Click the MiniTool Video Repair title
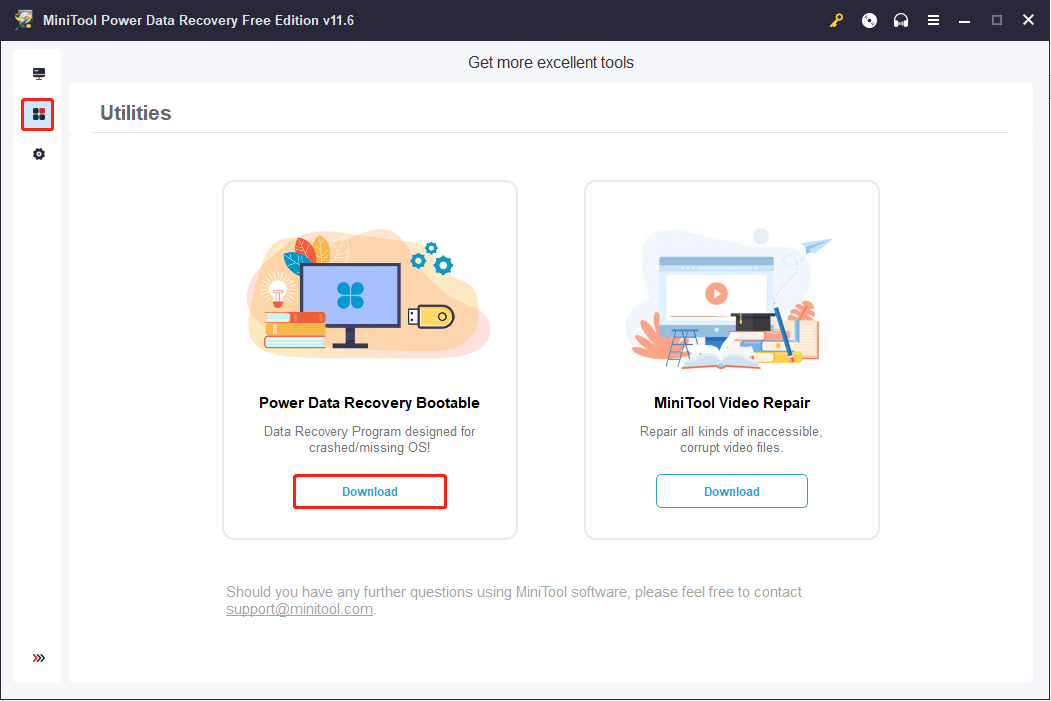This screenshot has height=701, width=1051. point(732,403)
